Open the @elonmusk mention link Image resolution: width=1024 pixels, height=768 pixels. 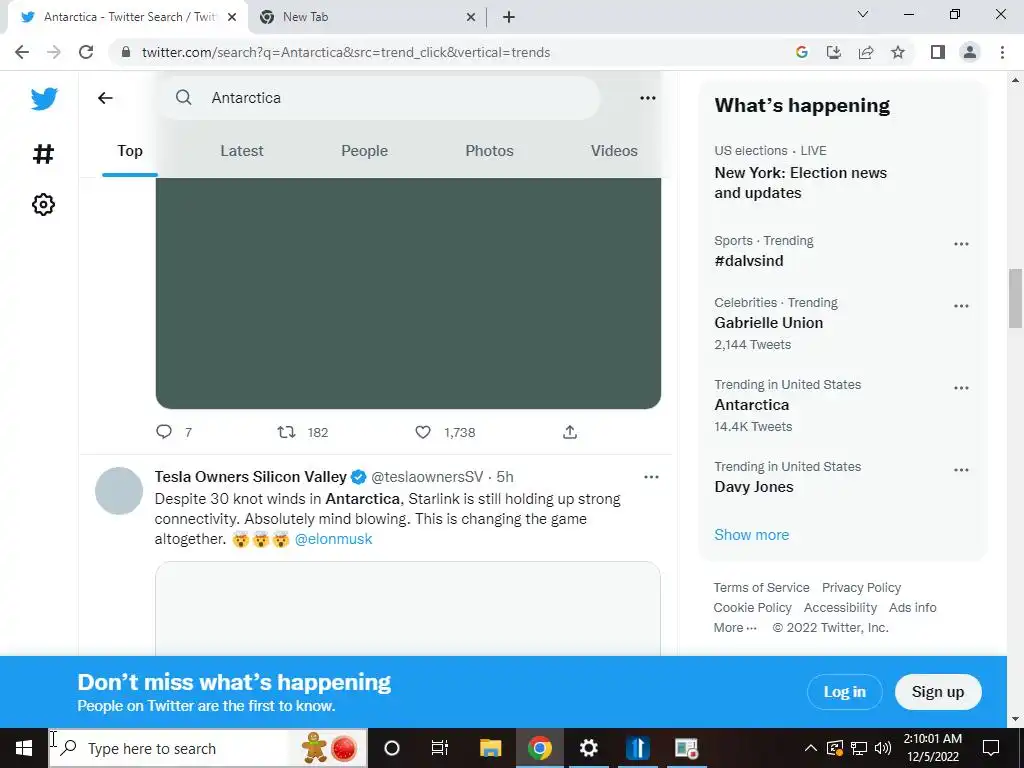point(333,539)
